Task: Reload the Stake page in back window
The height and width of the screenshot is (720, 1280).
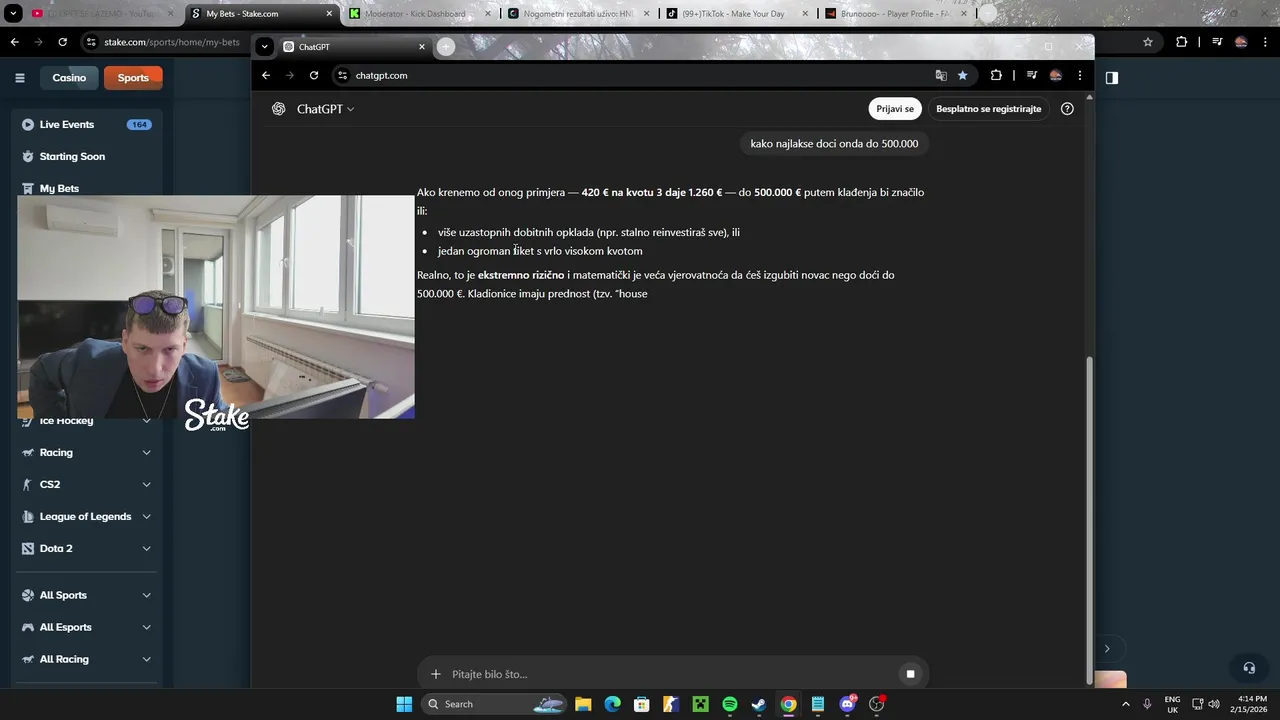Action: [x=62, y=42]
